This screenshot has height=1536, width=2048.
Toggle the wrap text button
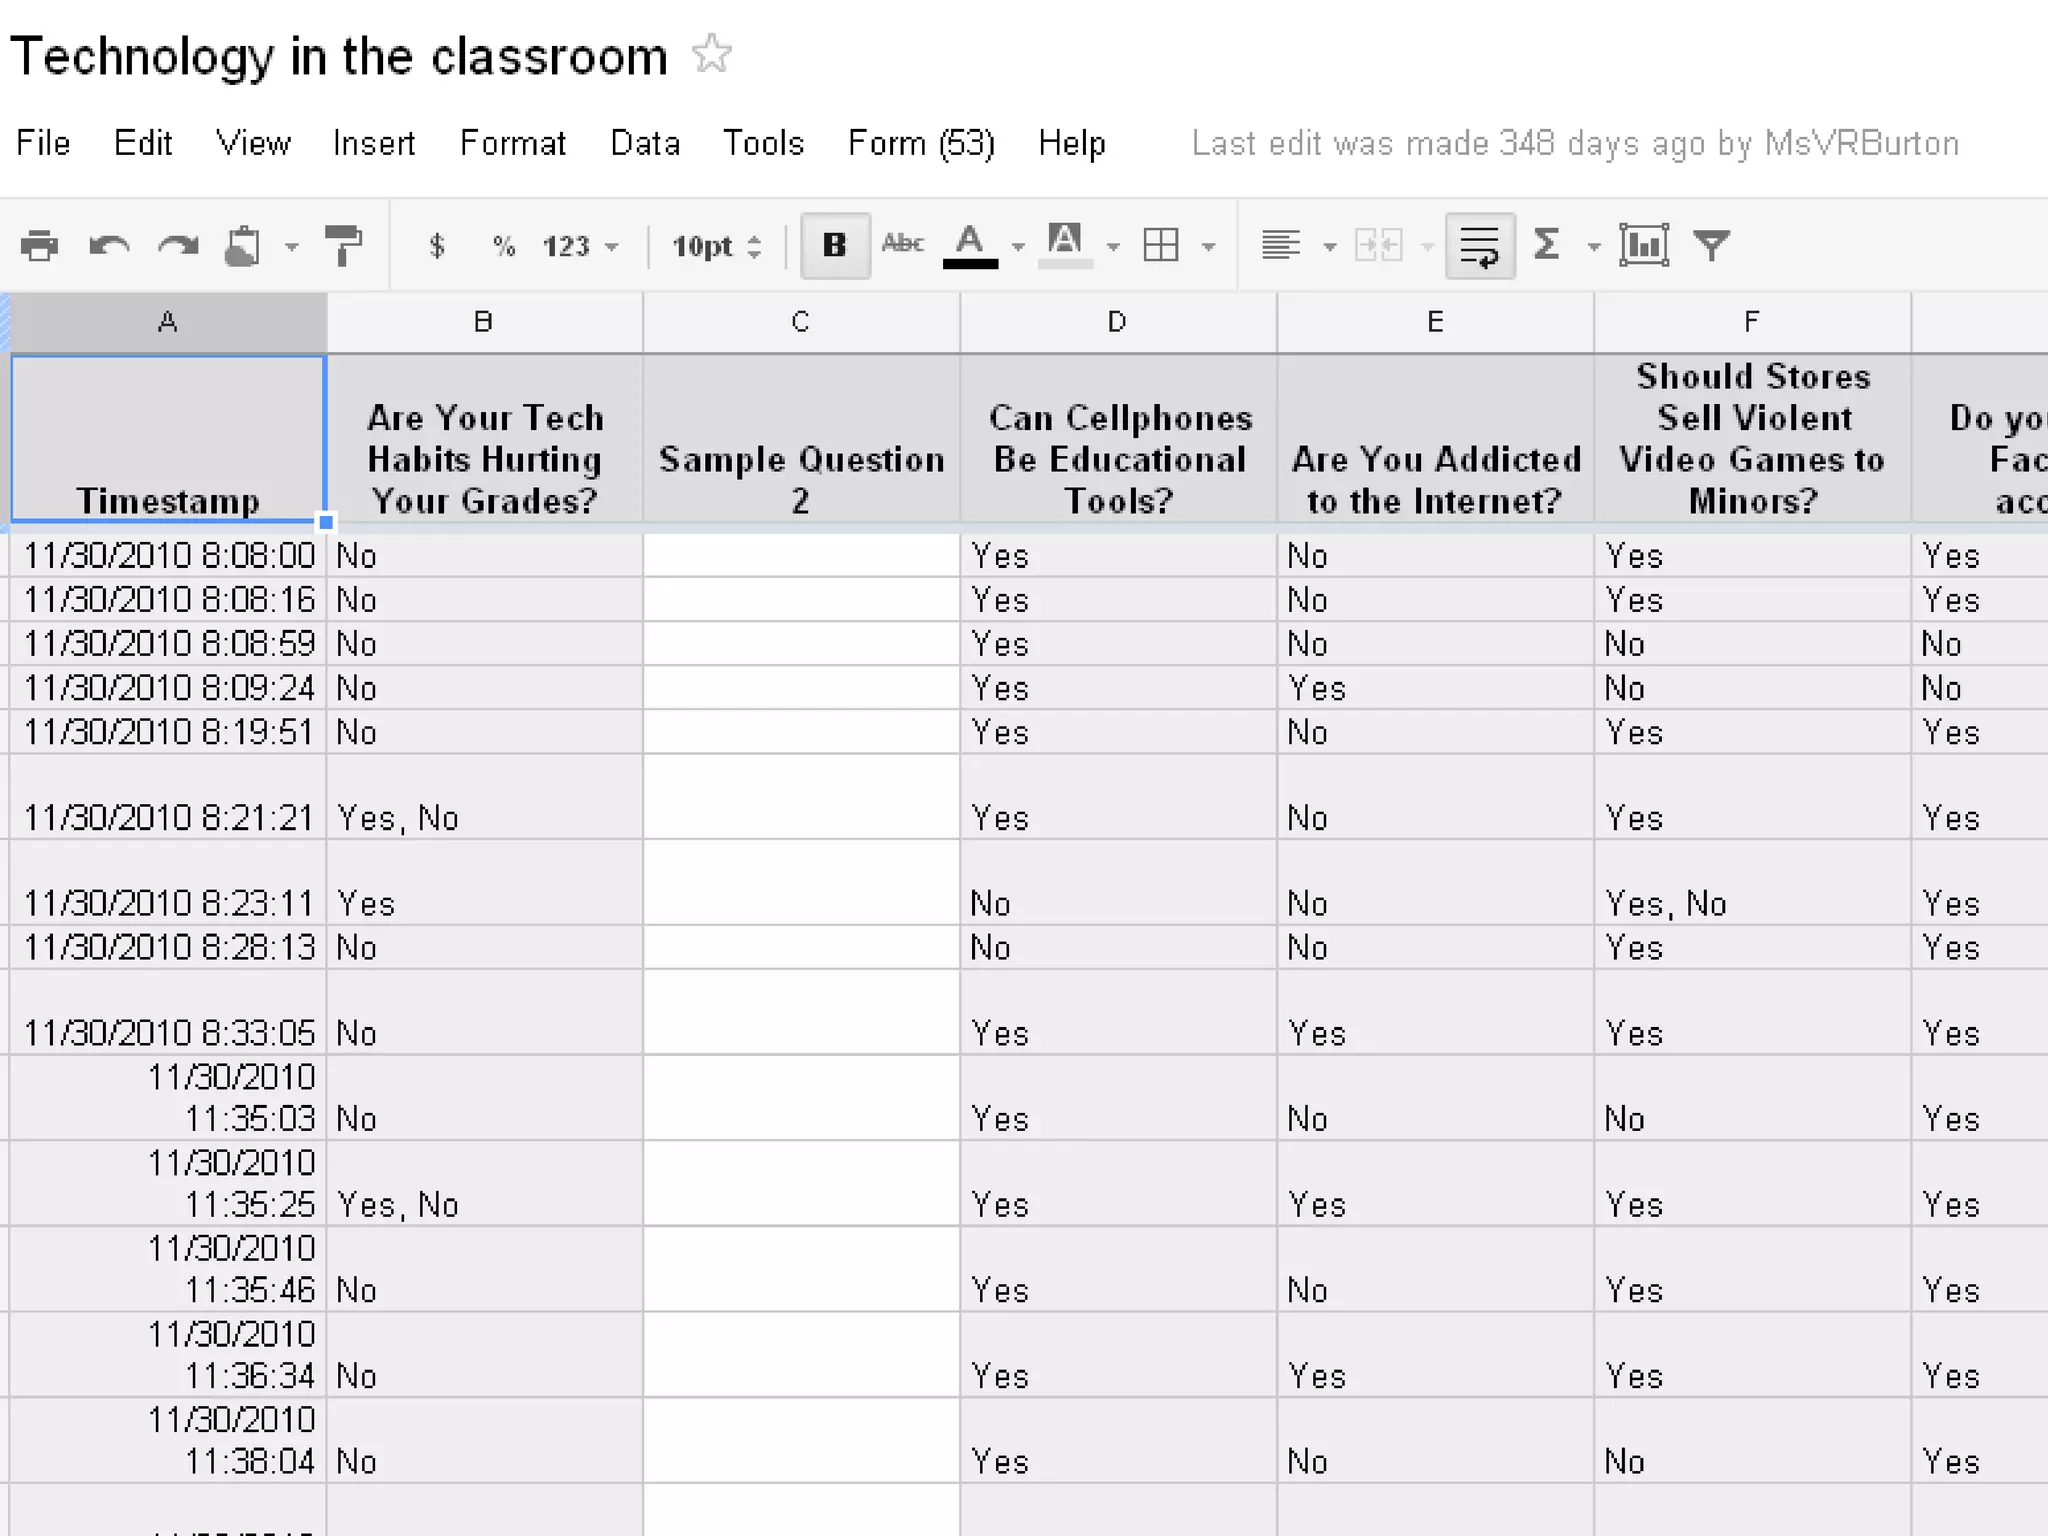click(1479, 245)
